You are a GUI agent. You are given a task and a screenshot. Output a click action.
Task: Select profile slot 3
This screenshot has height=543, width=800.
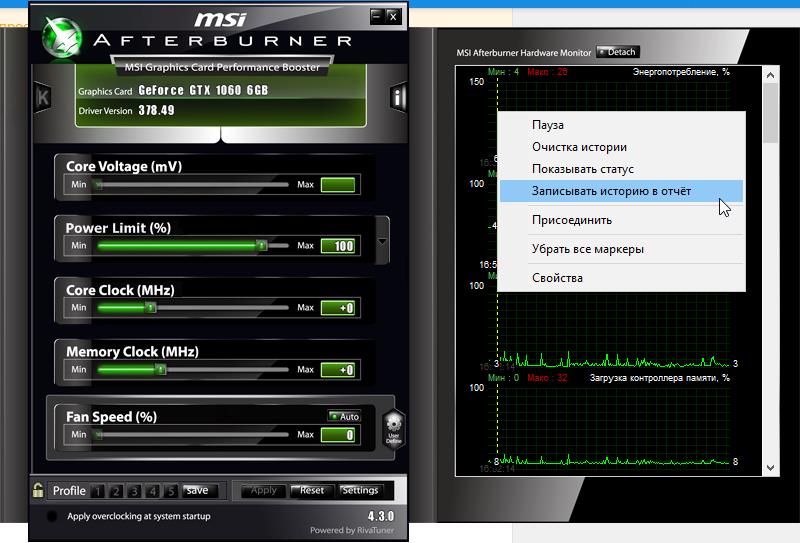tap(134, 491)
